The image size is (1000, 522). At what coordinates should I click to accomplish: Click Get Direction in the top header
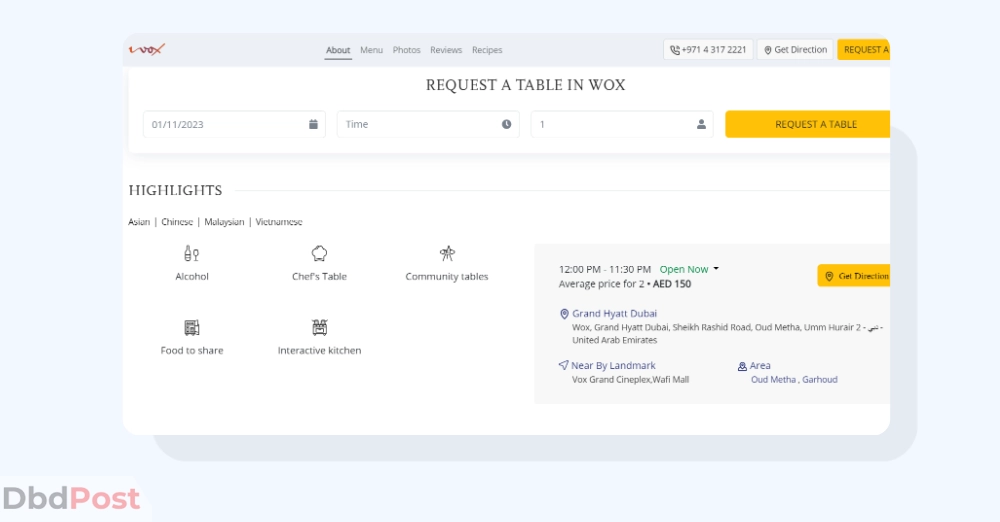pos(795,50)
